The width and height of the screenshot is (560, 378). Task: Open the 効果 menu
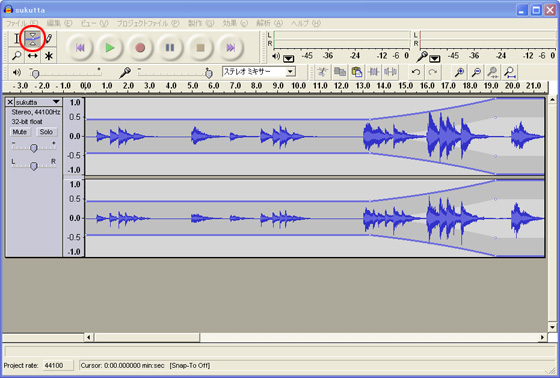pos(235,23)
